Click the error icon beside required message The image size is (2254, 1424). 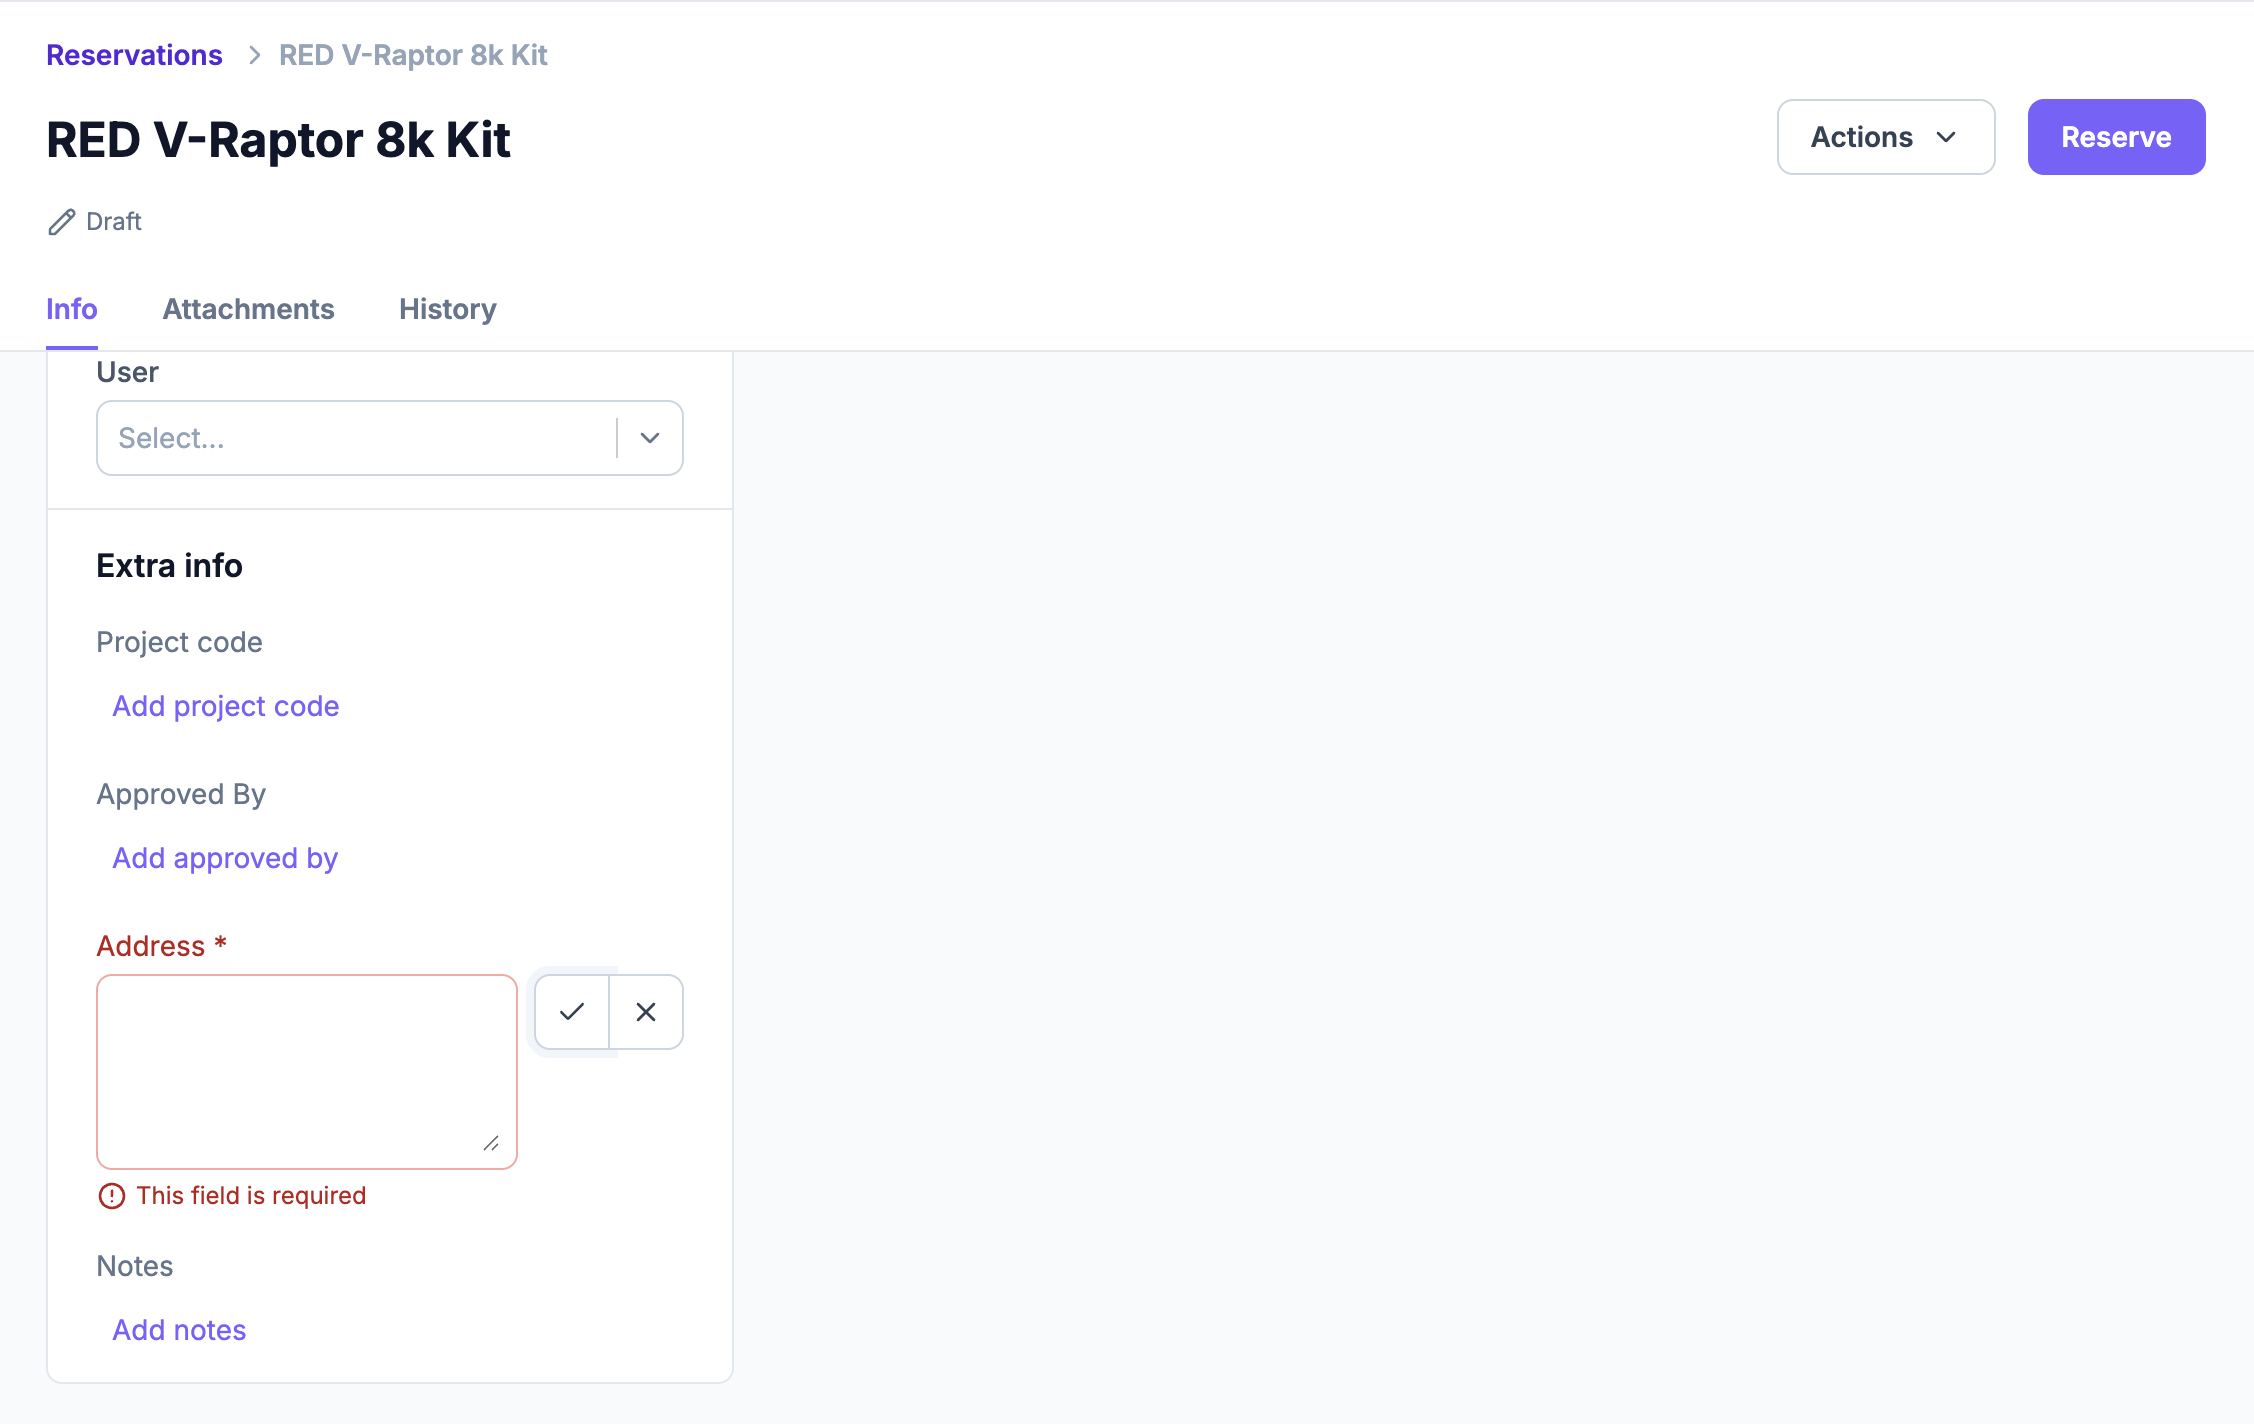coord(112,1196)
